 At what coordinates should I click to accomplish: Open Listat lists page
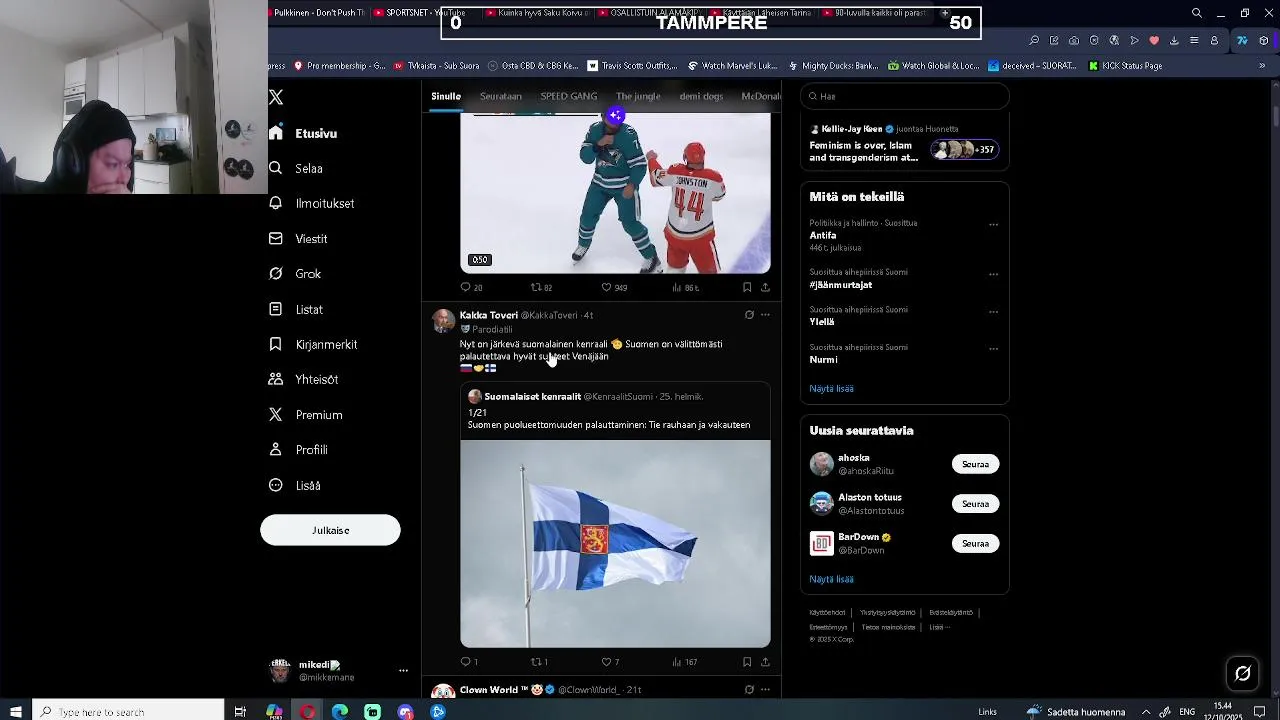click(x=296, y=309)
